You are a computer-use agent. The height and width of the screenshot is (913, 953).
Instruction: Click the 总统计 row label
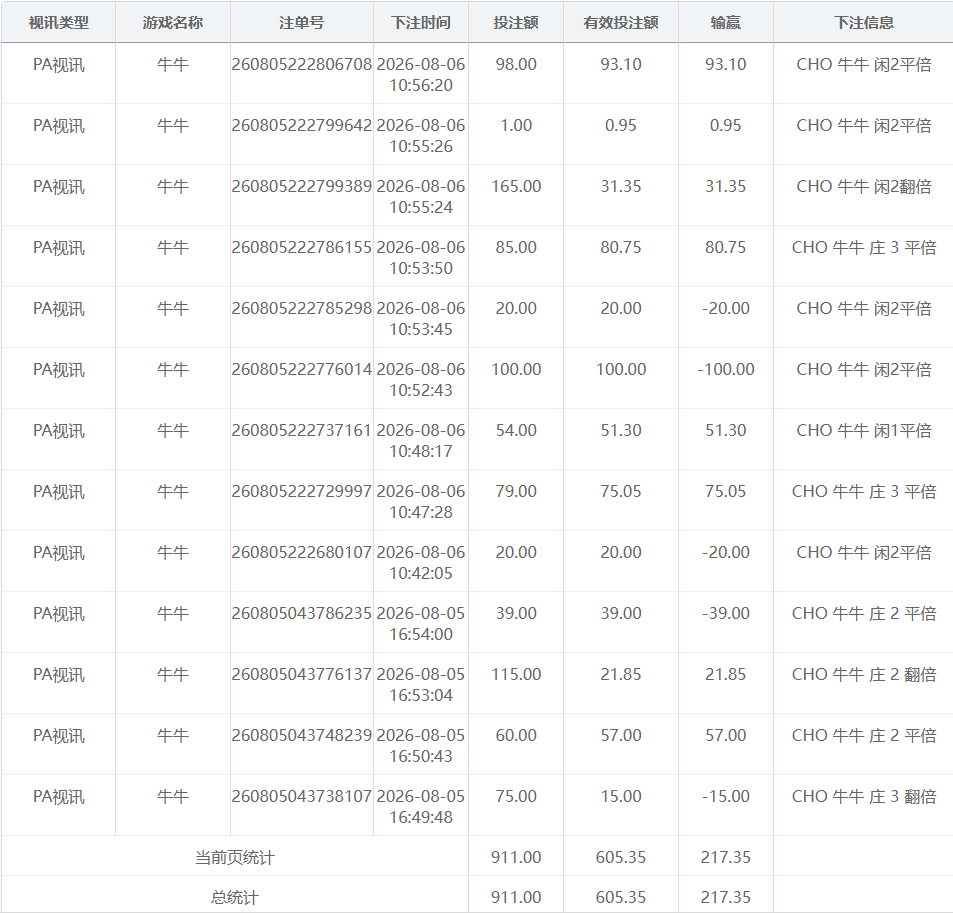235,897
